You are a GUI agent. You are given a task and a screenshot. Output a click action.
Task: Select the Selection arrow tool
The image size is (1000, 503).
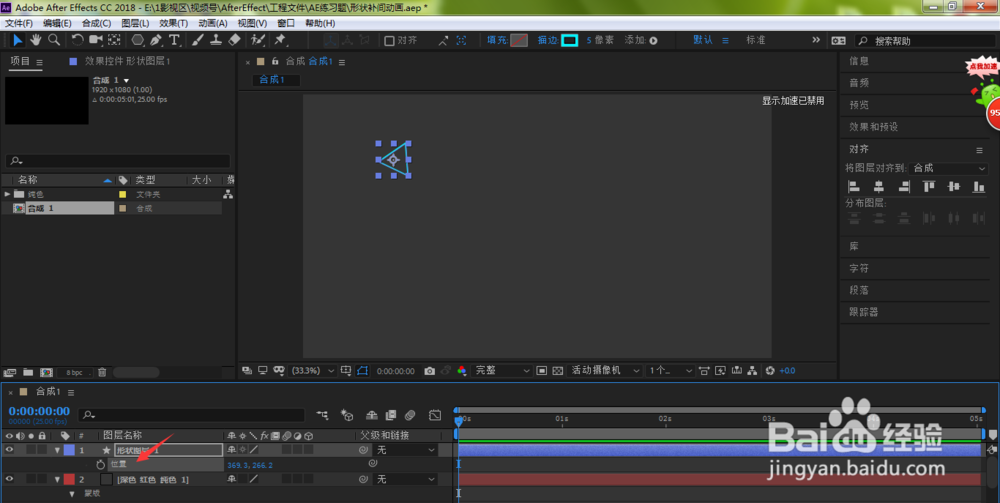[x=17, y=40]
